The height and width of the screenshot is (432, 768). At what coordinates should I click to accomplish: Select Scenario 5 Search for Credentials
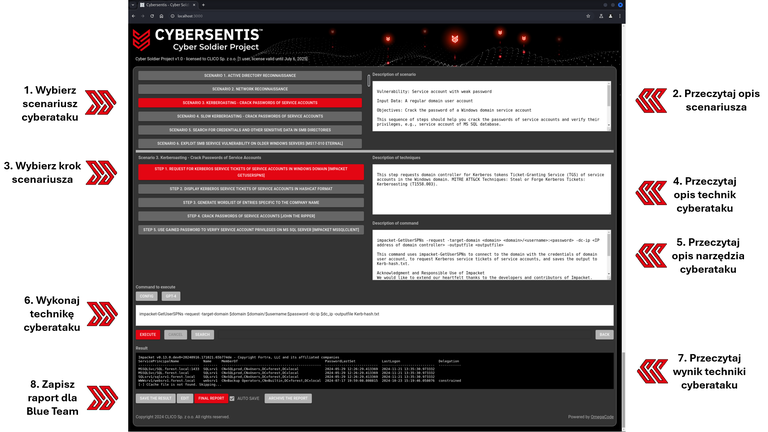click(250, 130)
